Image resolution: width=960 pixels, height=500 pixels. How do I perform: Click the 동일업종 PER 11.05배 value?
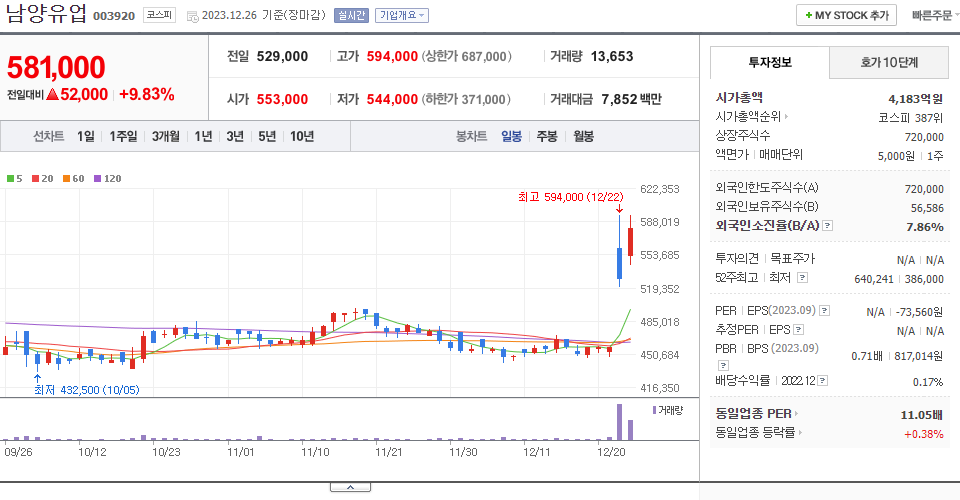pyautogui.click(x=921, y=415)
